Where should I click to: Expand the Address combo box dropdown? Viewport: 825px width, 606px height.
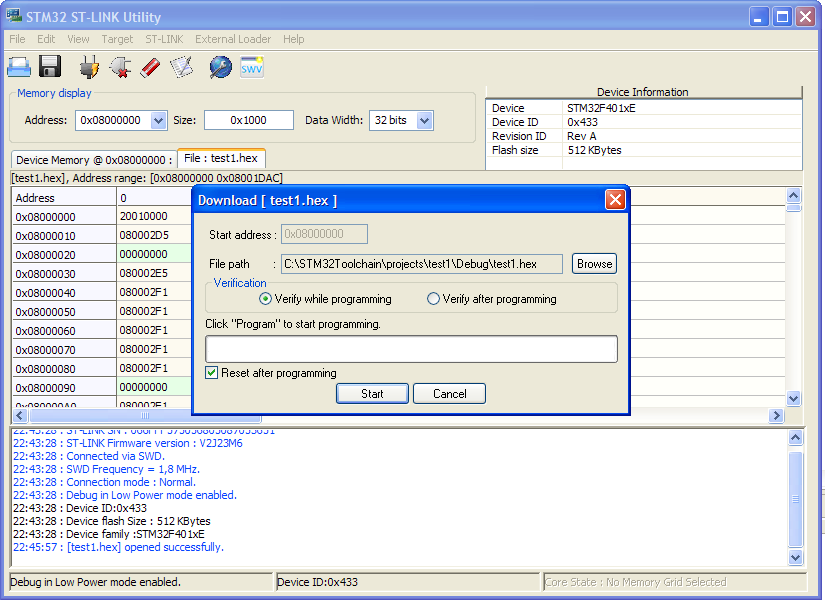point(158,120)
